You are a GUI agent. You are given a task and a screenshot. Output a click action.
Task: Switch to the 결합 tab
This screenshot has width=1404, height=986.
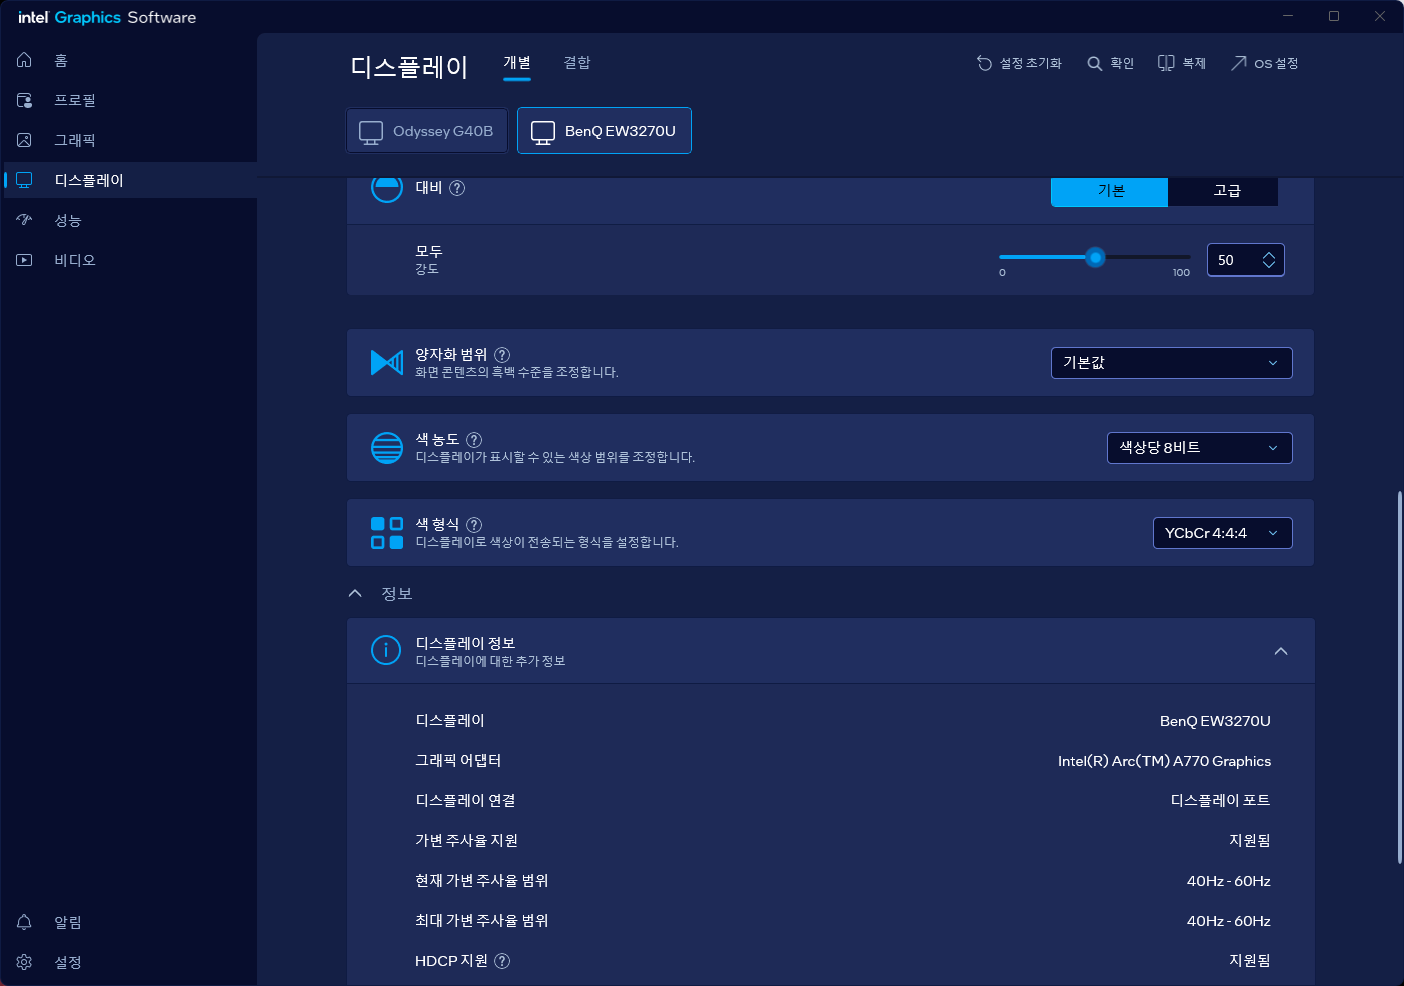coord(577,63)
